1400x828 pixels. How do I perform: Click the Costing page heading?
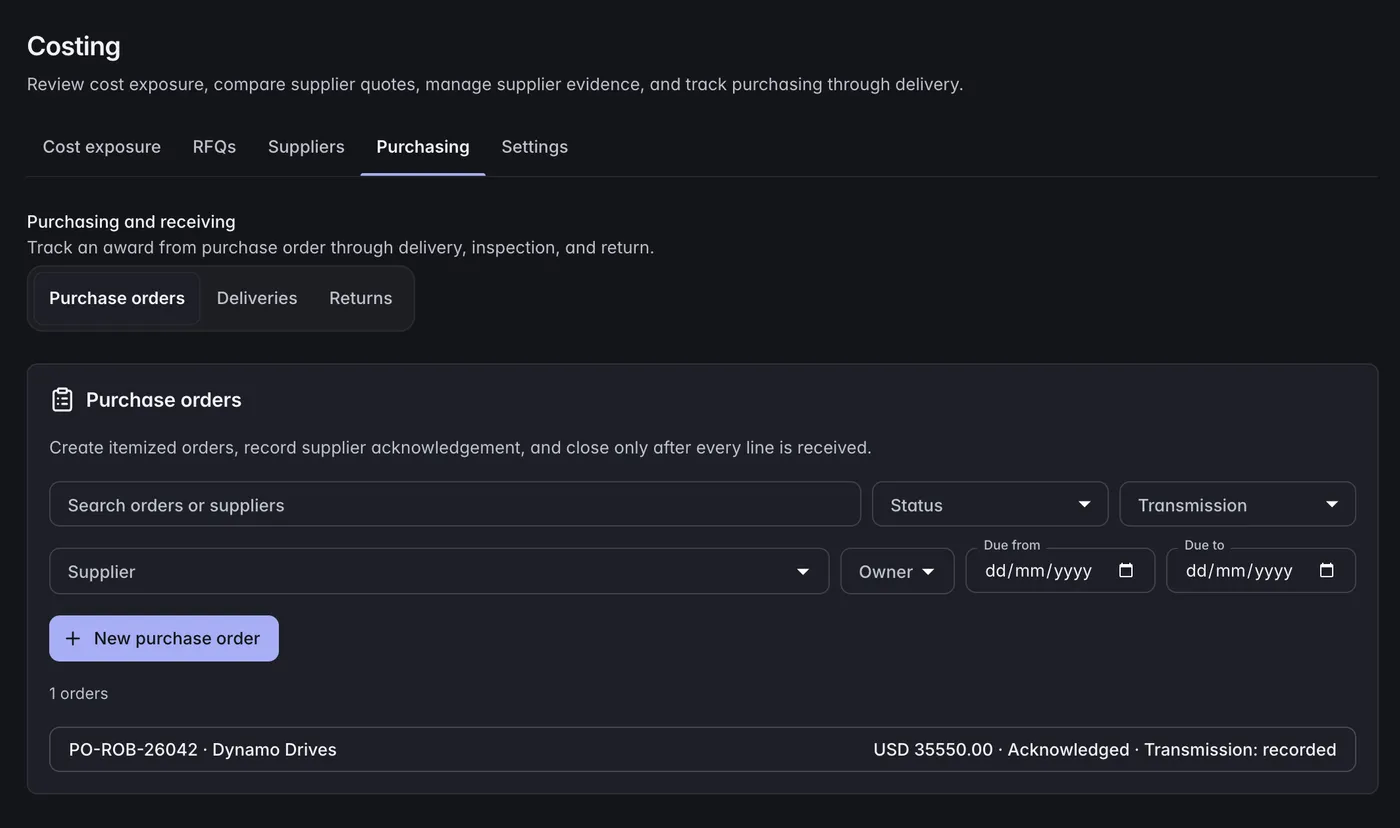(x=74, y=46)
